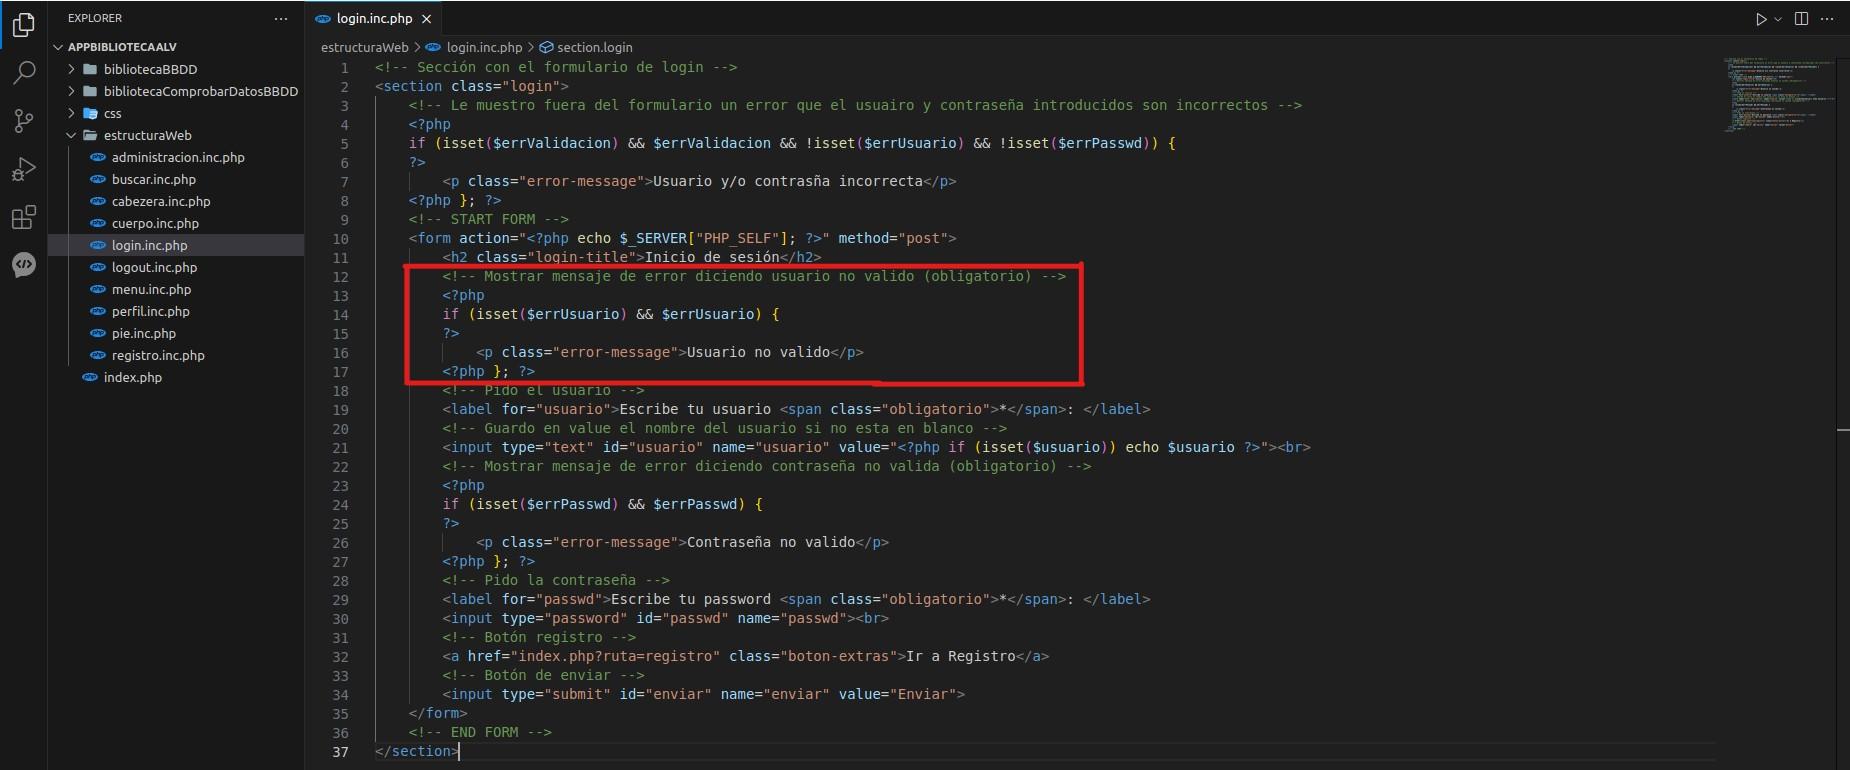Open the Source Control view icon
The width and height of the screenshot is (1850, 770).
click(x=23, y=121)
